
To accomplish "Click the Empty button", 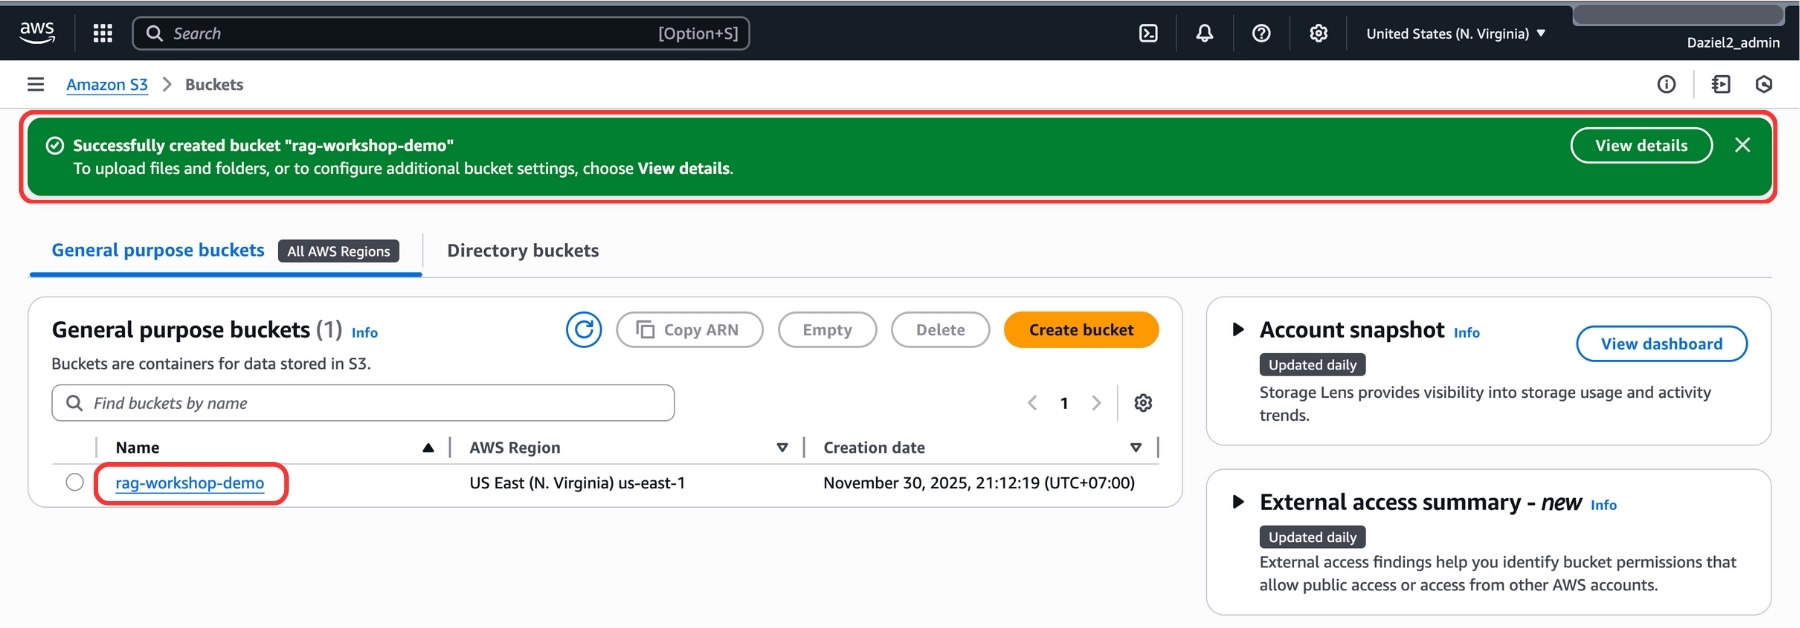I will click(x=827, y=329).
